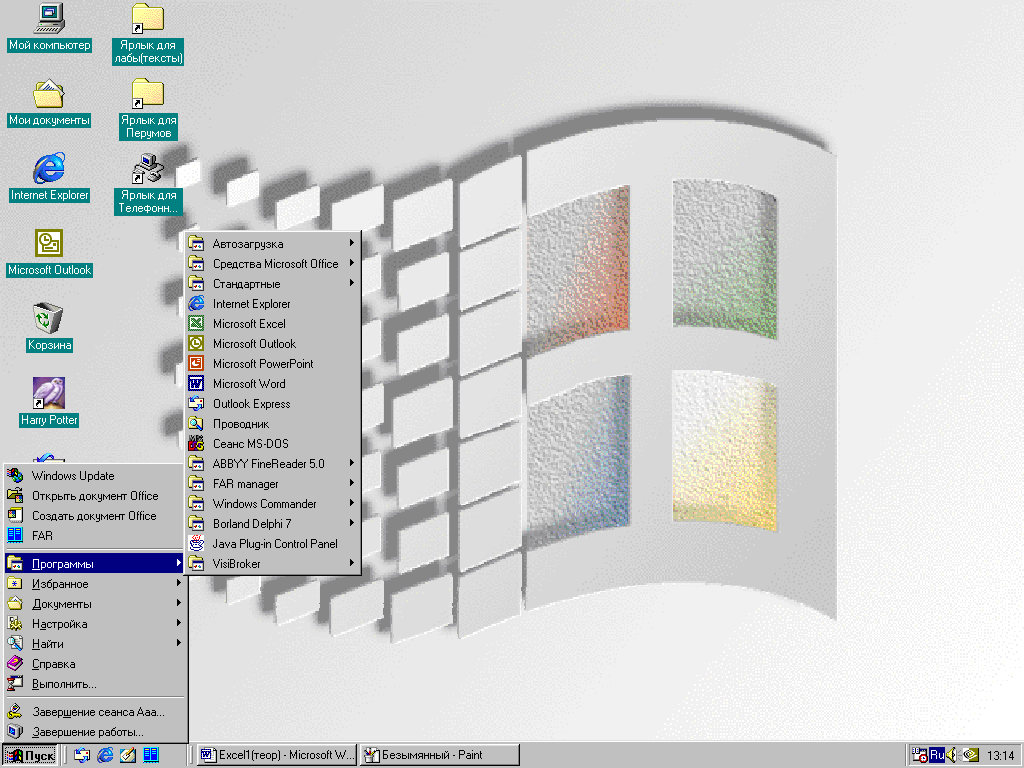This screenshot has width=1024, height=768.
Task: Expand the Стандартные submenu arrow
Action: pyautogui.click(x=351, y=283)
